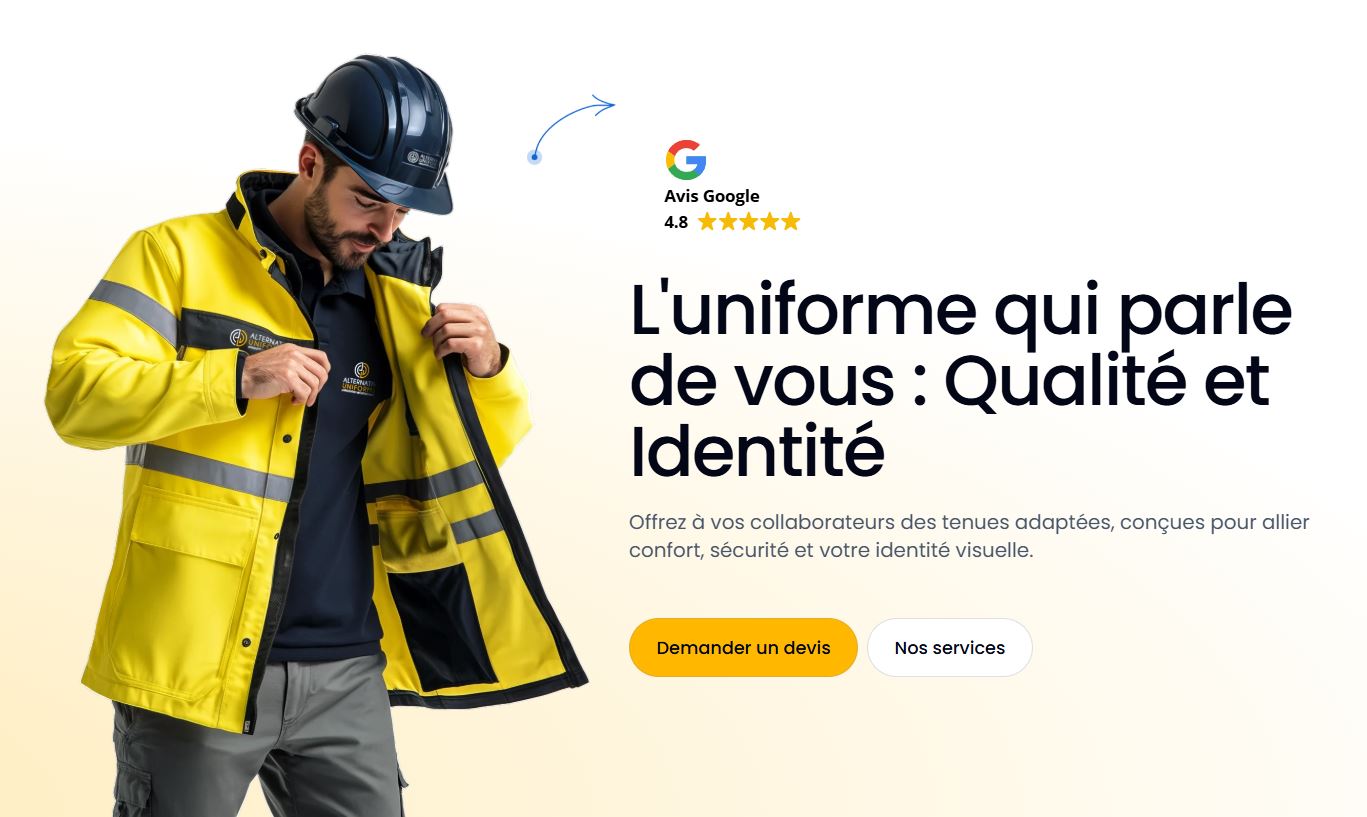Select the fifth and last rating star
Screen dimensions: 1367x817
(791, 222)
